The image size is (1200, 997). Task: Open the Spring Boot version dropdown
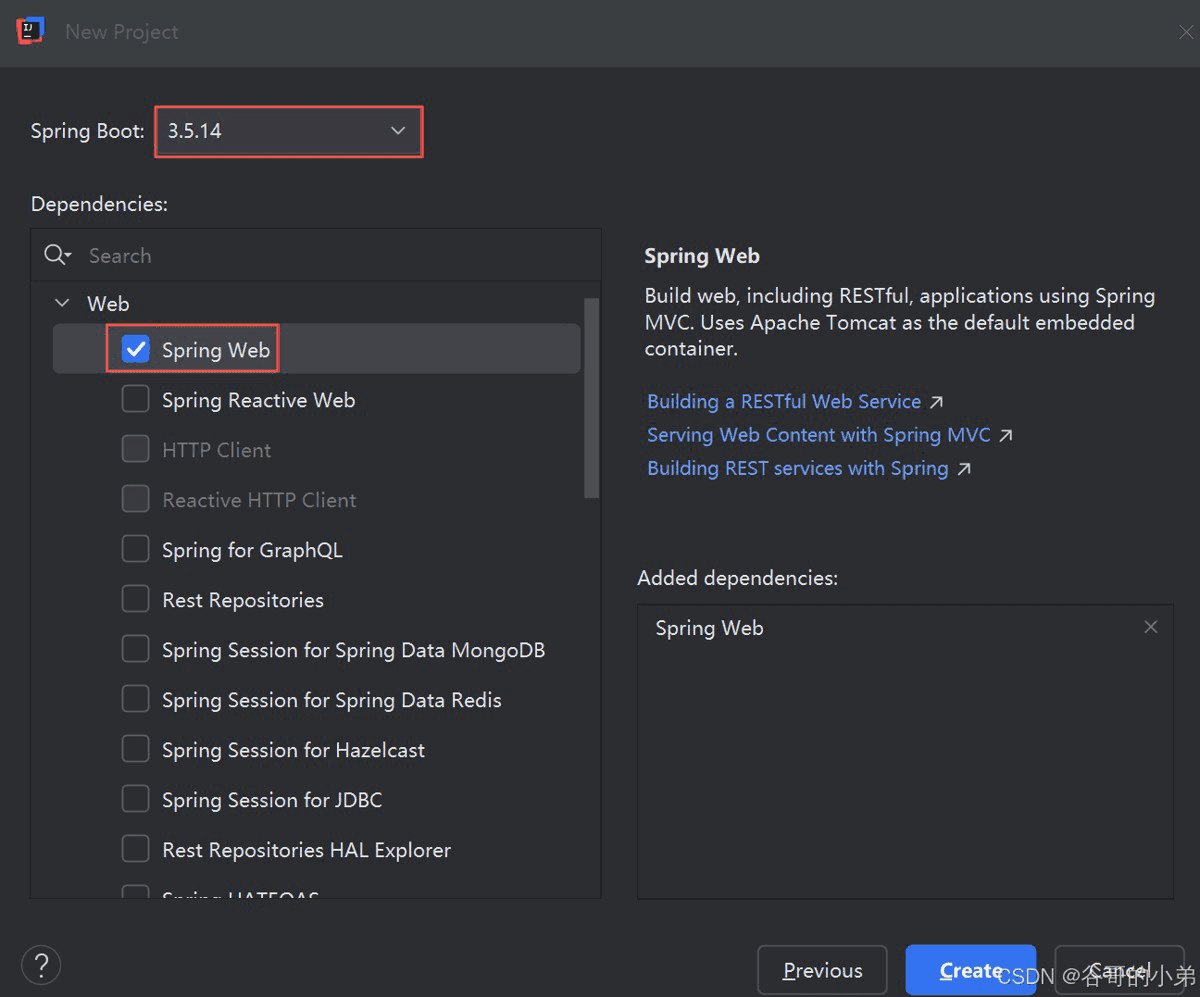pyautogui.click(x=289, y=131)
